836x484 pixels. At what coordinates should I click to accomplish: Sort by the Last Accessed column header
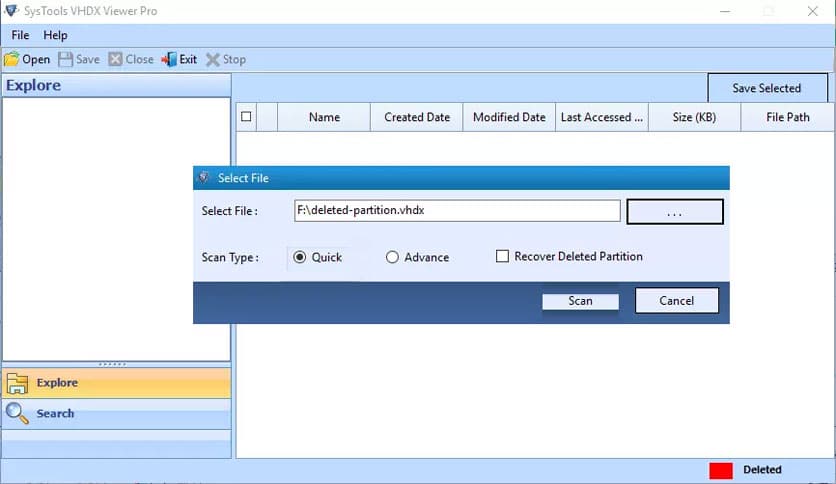click(x=602, y=117)
